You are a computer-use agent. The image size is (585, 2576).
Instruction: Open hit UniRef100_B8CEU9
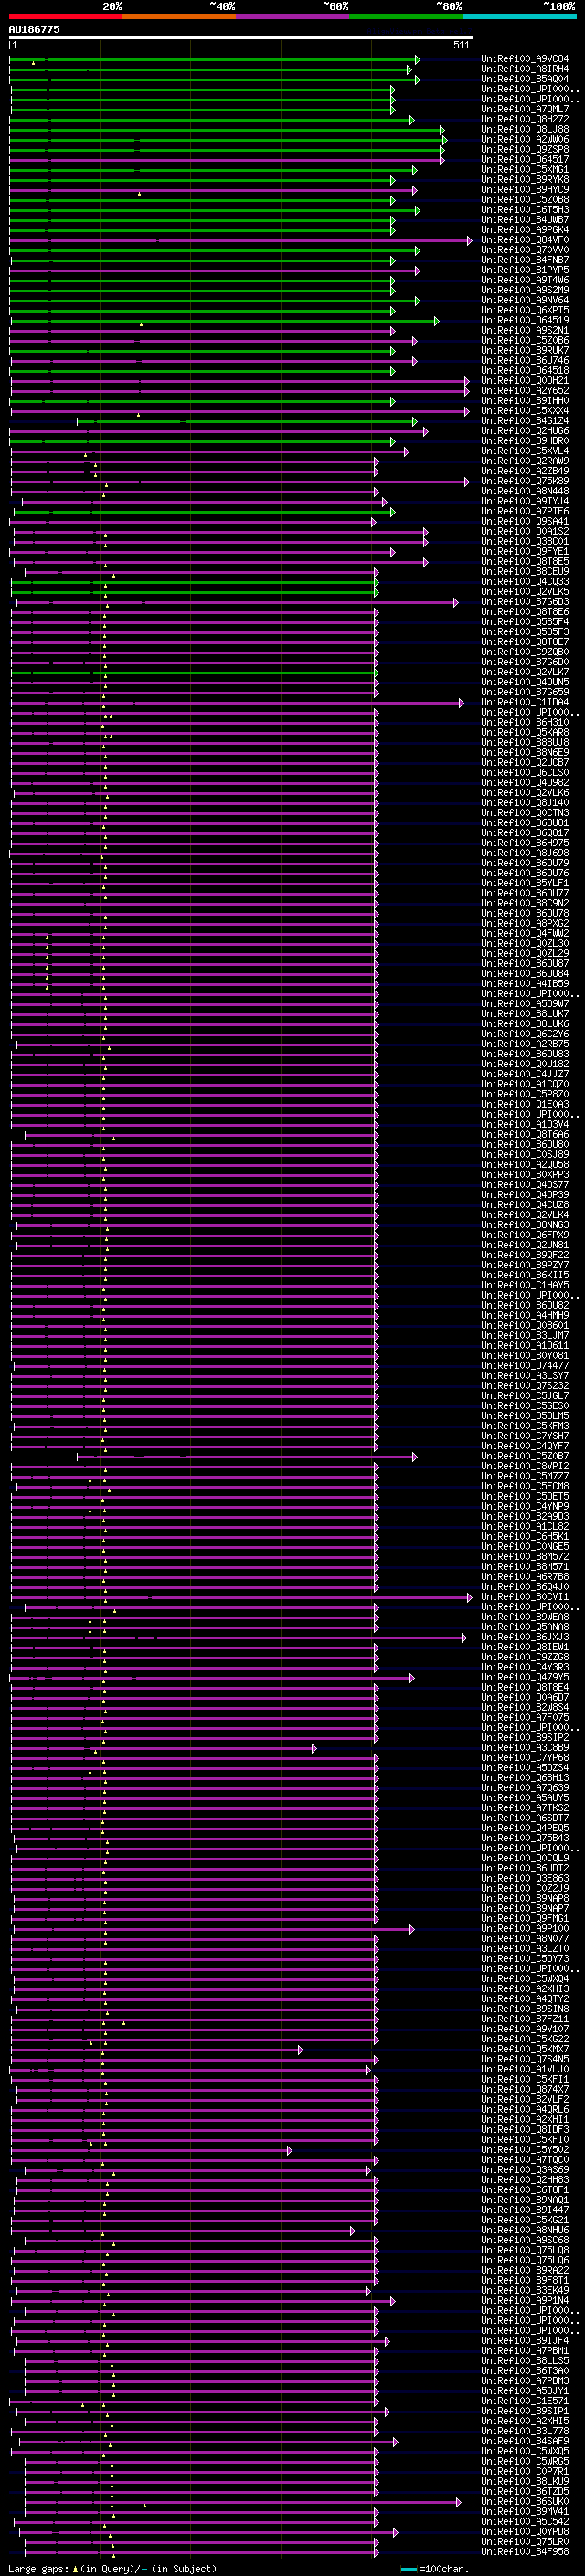point(525,572)
